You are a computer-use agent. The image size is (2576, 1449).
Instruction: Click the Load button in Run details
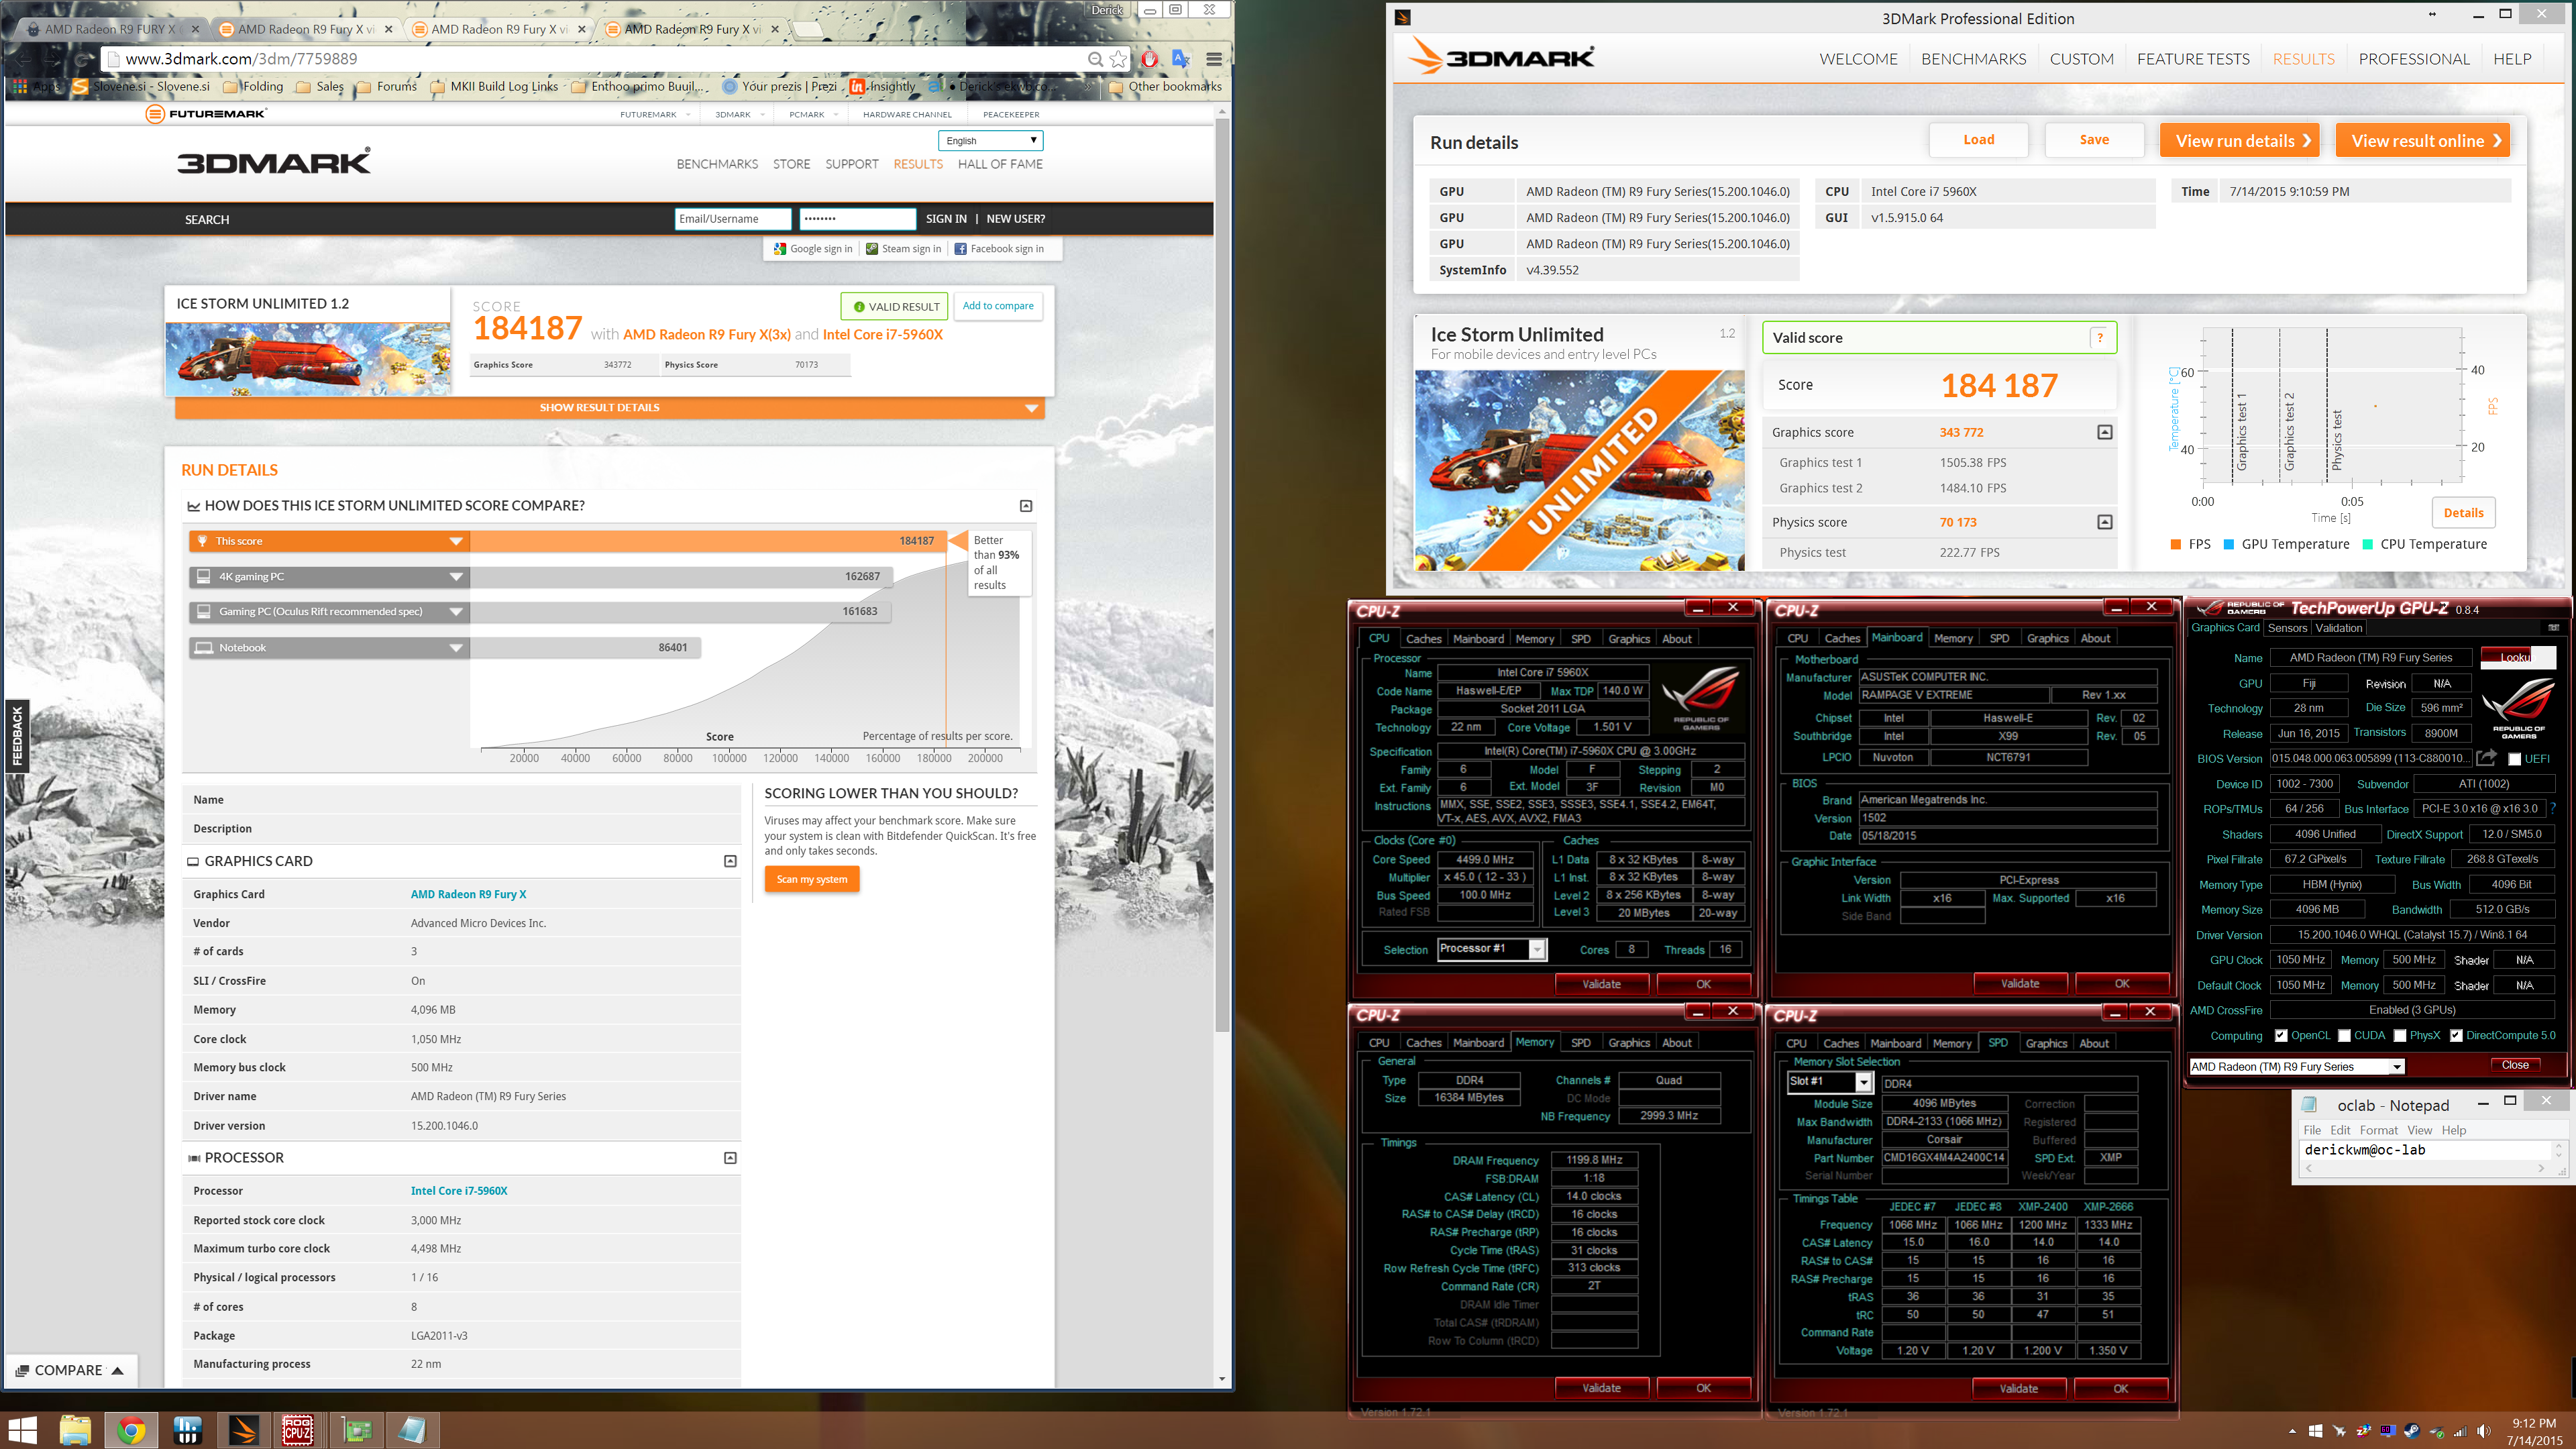pyautogui.click(x=1978, y=140)
